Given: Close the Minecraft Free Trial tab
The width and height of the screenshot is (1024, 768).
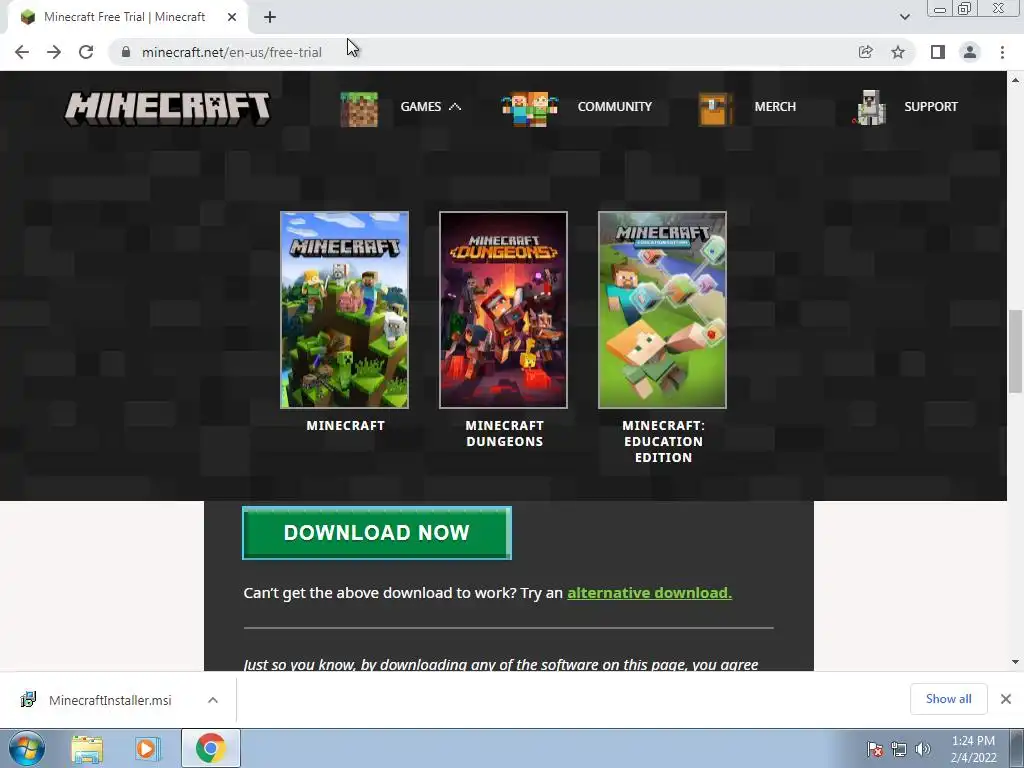Looking at the screenshot, I should pos(232,17).
